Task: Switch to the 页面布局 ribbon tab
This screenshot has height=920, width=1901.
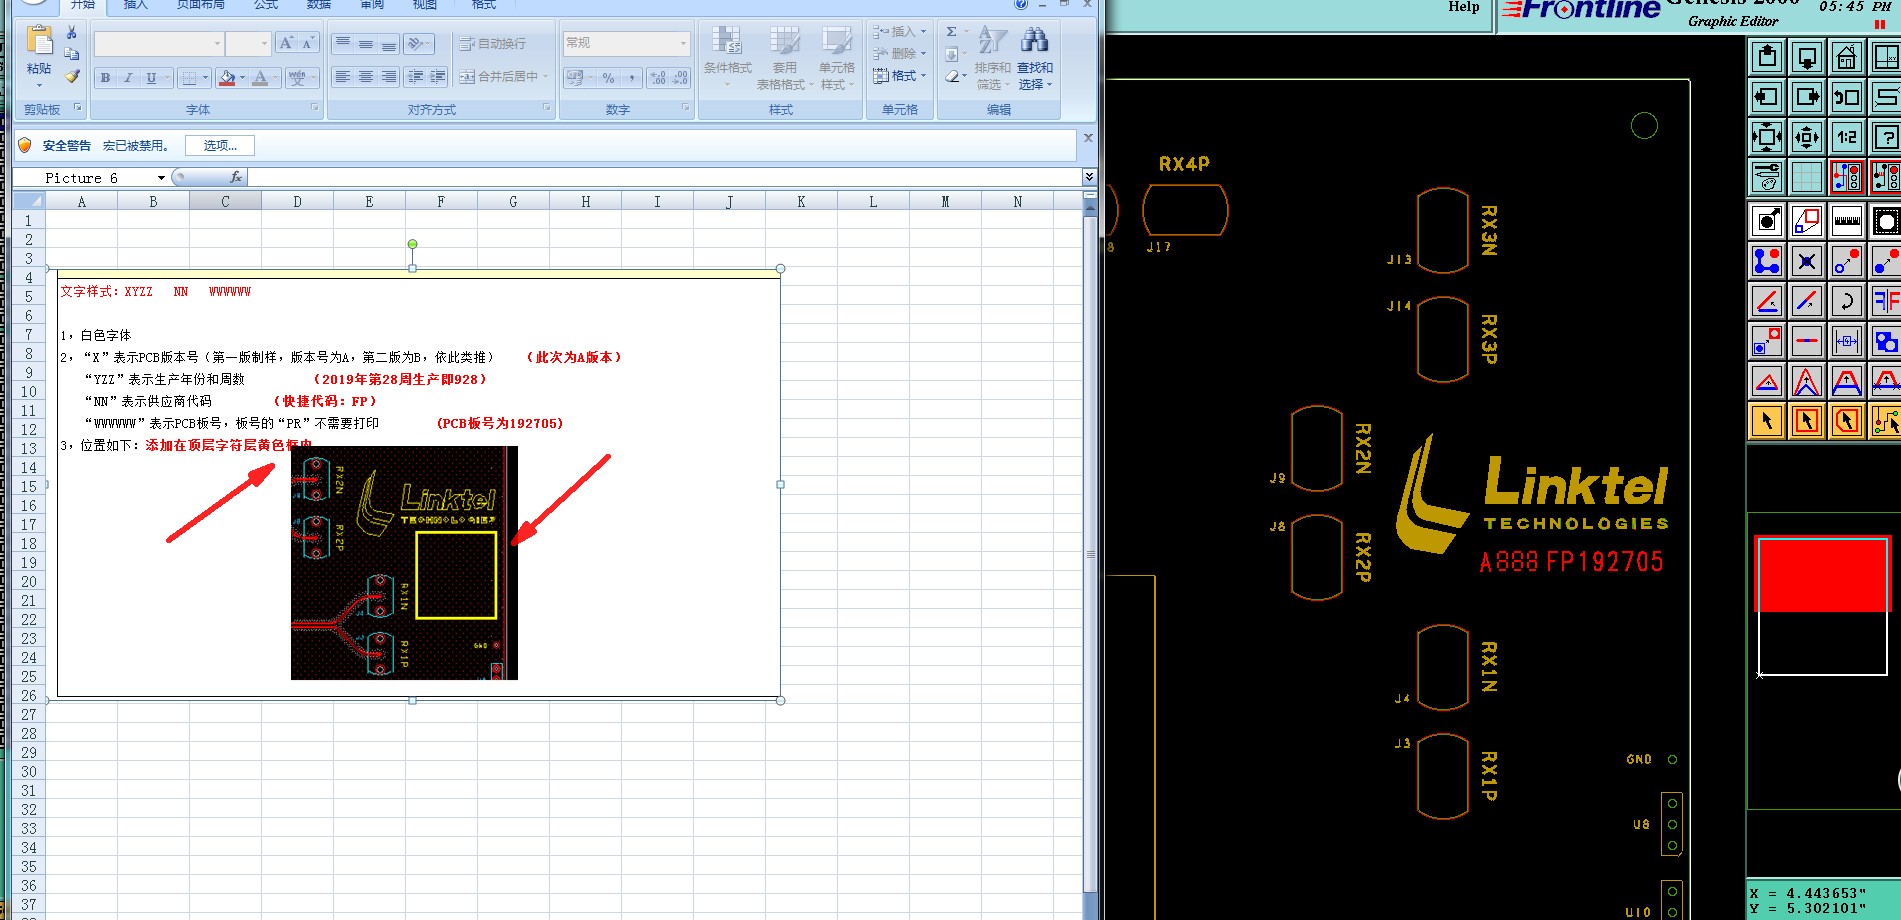Action: (200, 5)
